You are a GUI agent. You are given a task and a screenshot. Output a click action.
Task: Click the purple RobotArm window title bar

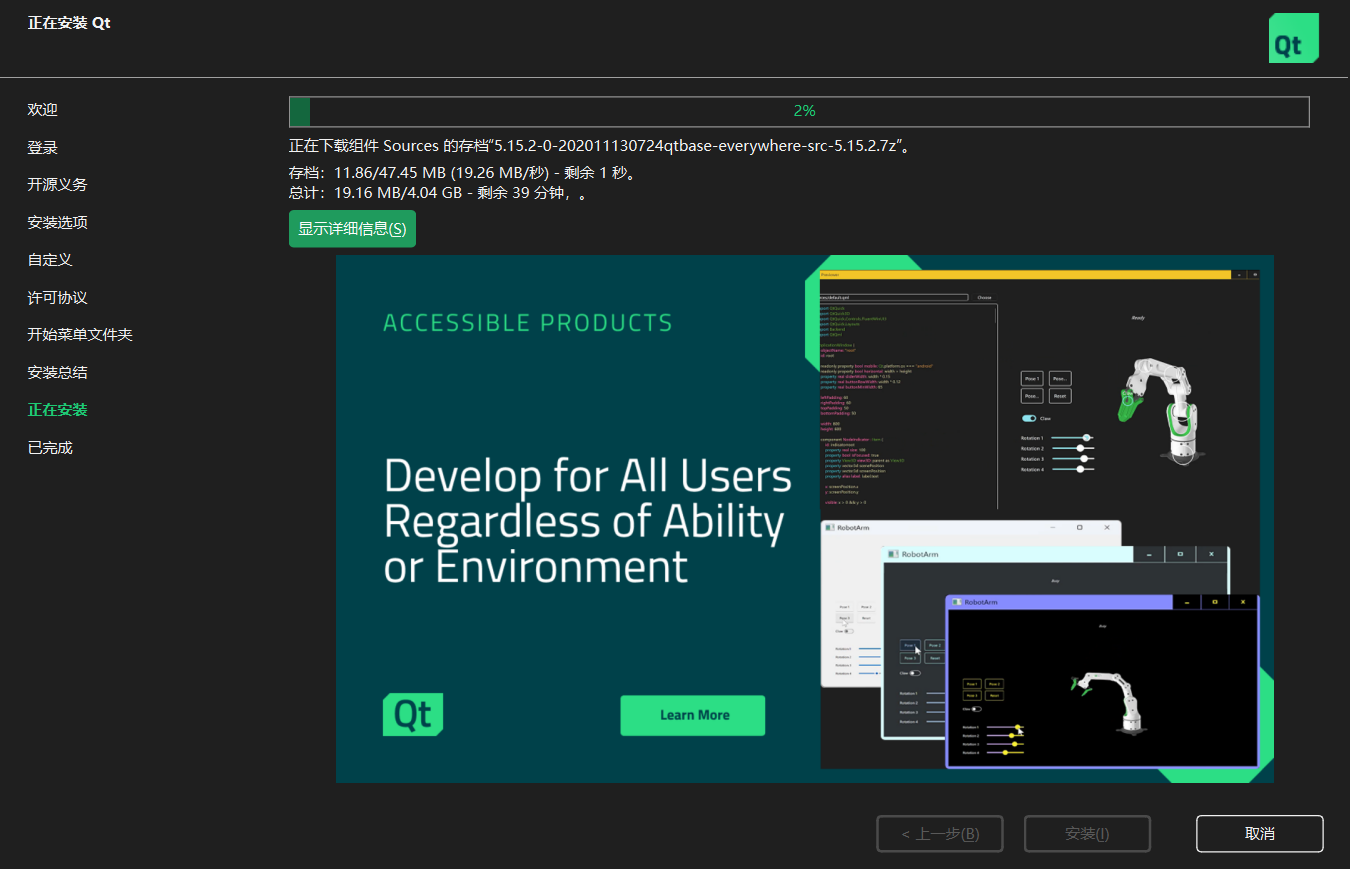click(x=1102, y=602)
